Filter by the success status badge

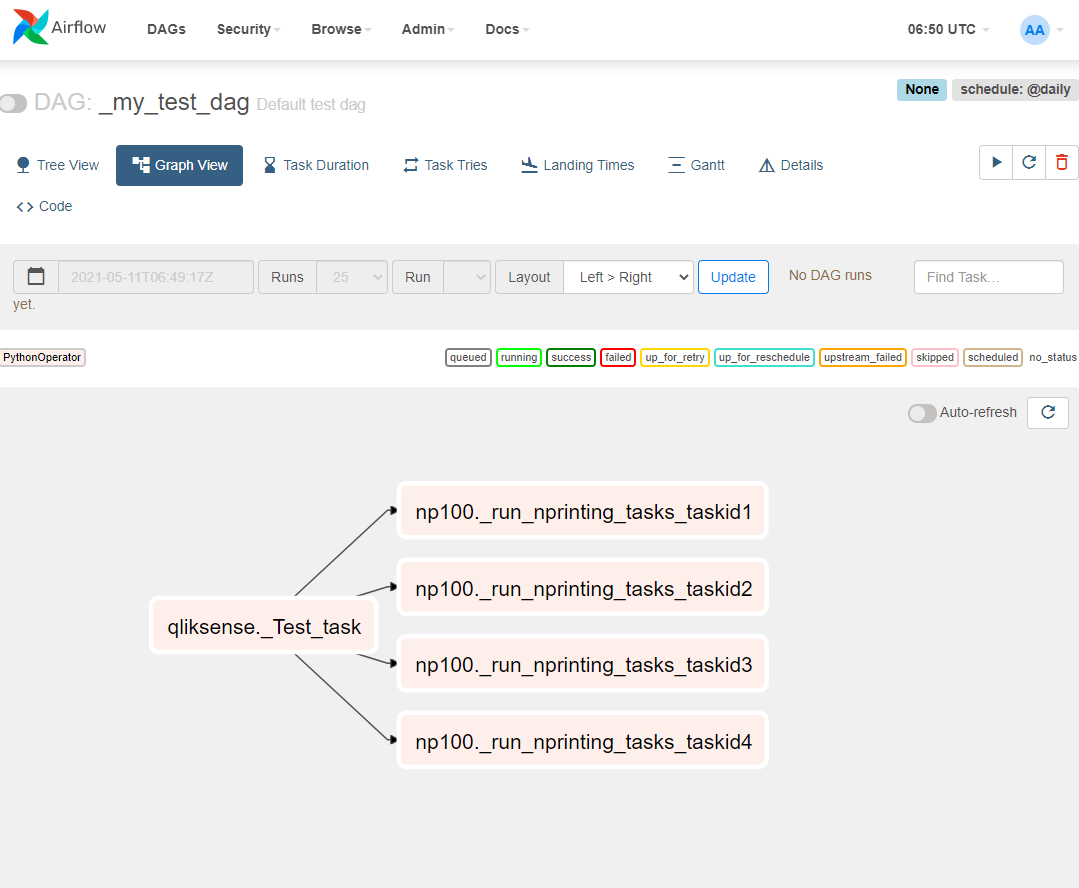click(571, 357)
